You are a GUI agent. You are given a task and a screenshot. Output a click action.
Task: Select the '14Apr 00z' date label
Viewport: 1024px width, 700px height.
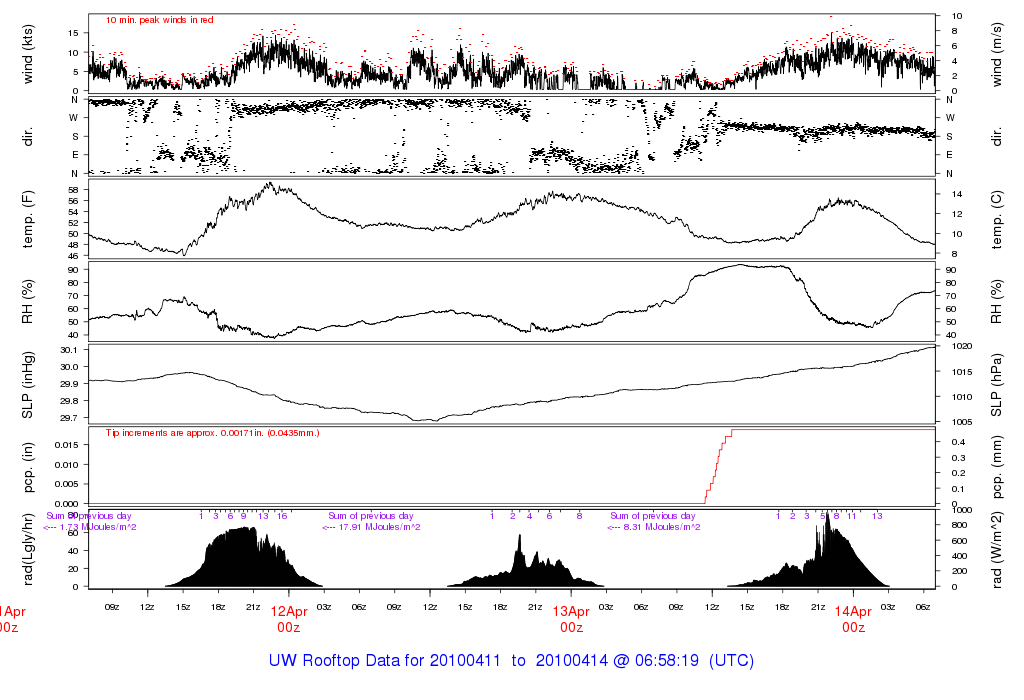[x=854, y=619]
